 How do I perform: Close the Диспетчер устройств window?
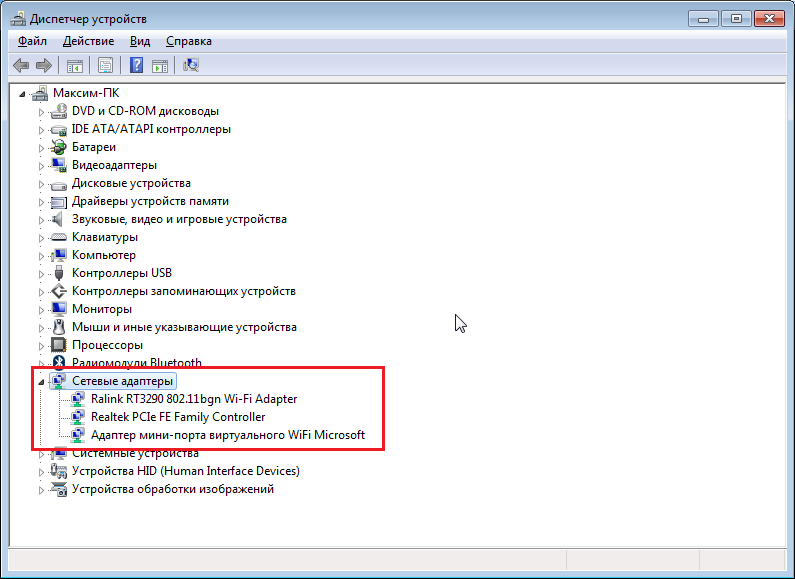(x=769, y=19)
